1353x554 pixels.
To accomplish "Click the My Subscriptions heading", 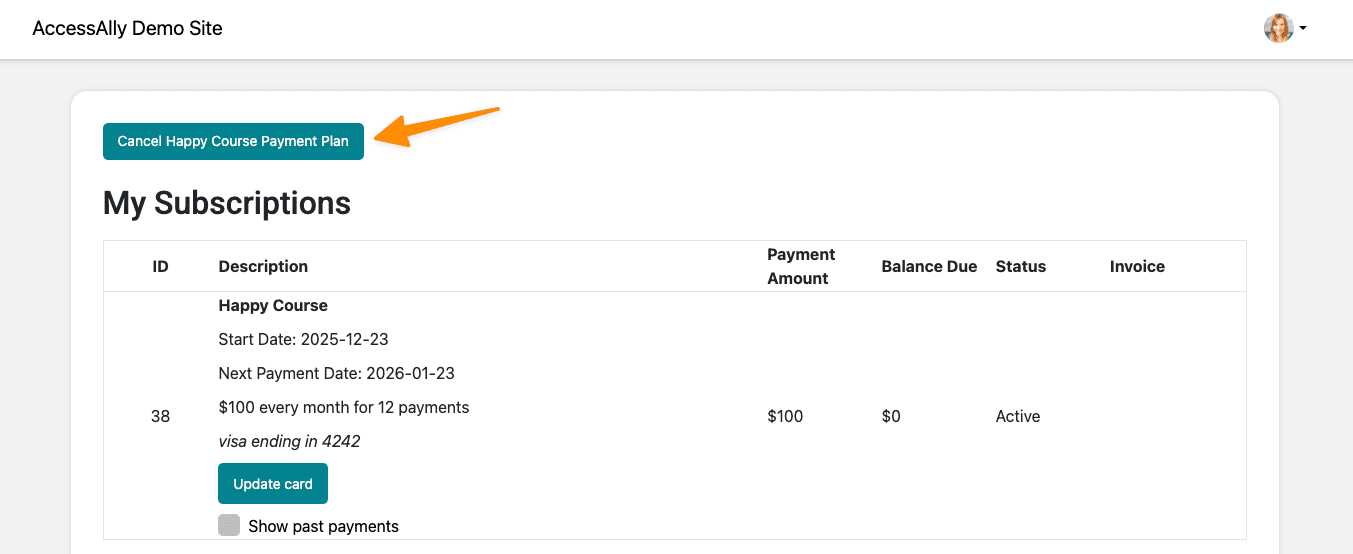I will click(x=227, y=203).
